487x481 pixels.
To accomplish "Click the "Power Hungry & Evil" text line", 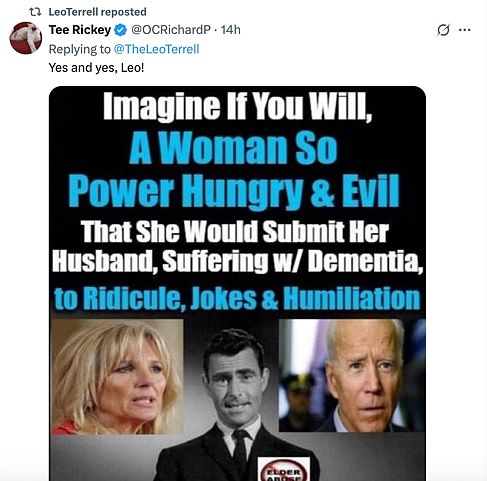I will (x=234, y=191).
